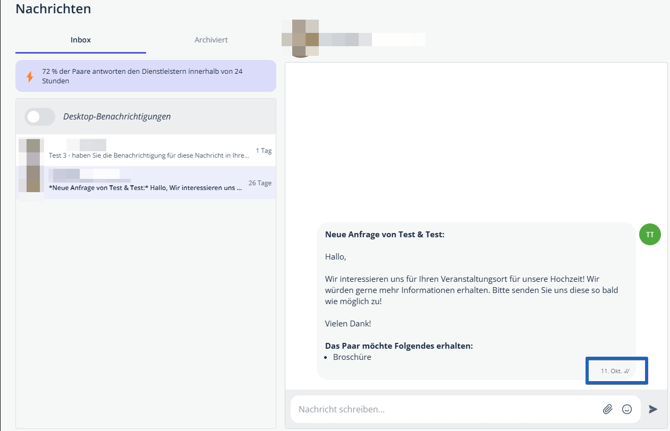Click the green TT avatar
The image size is (670, 431).
[650, 234]
